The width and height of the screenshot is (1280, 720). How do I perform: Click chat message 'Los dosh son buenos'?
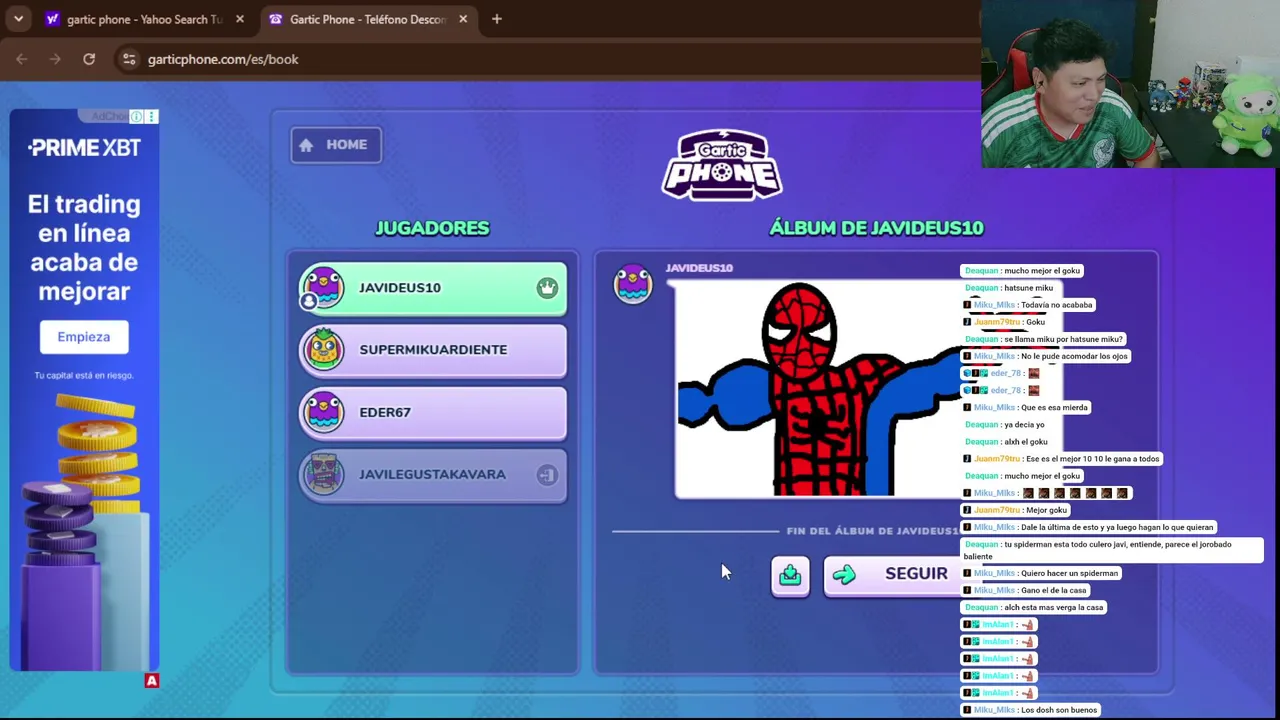(x=1058, y=710)
